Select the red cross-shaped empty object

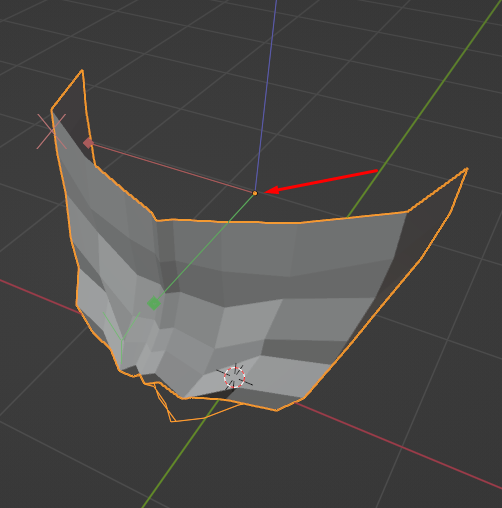(52, 131)
